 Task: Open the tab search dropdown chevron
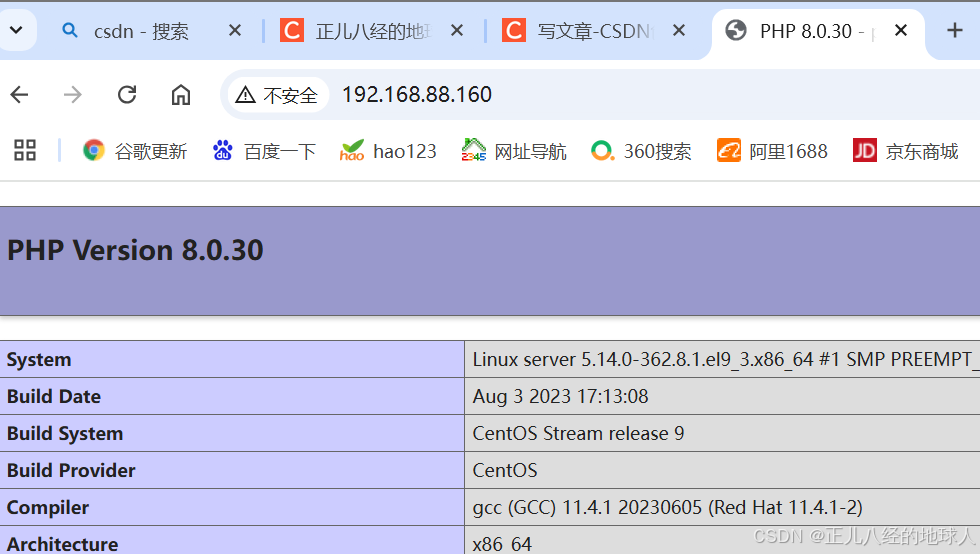(x=16, y=30)
